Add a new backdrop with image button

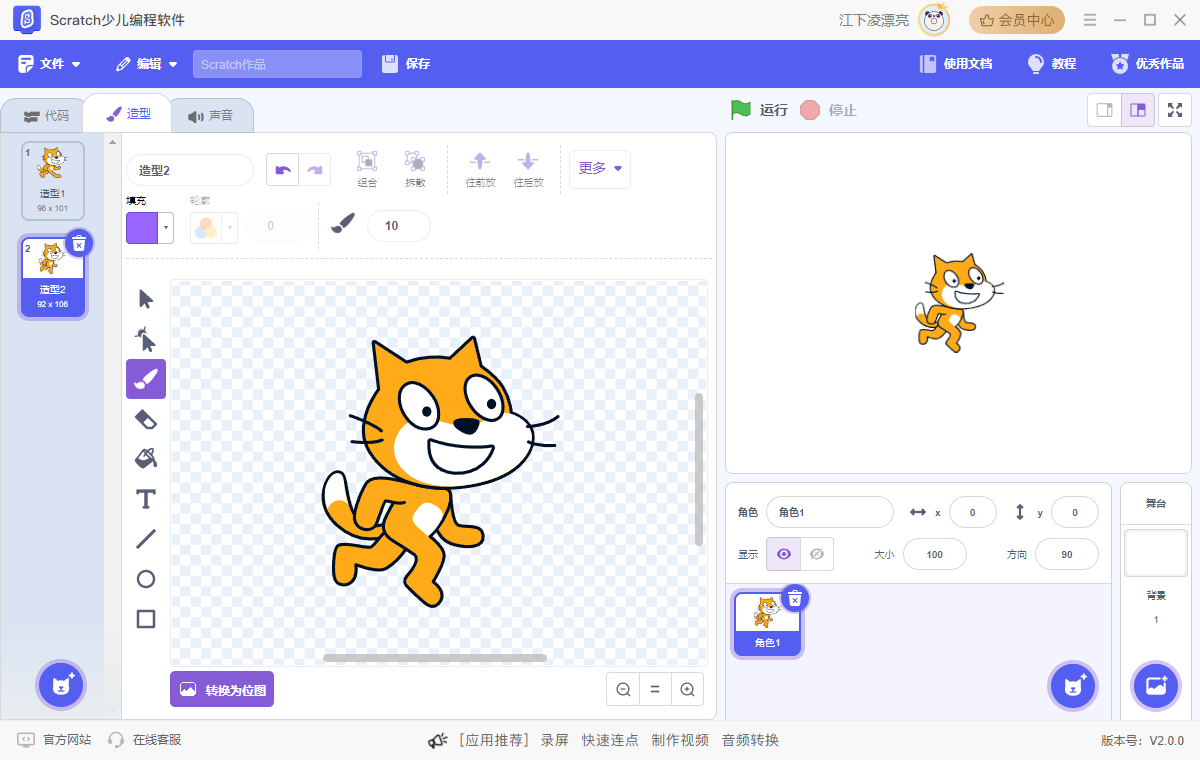tap(1156, 686)
